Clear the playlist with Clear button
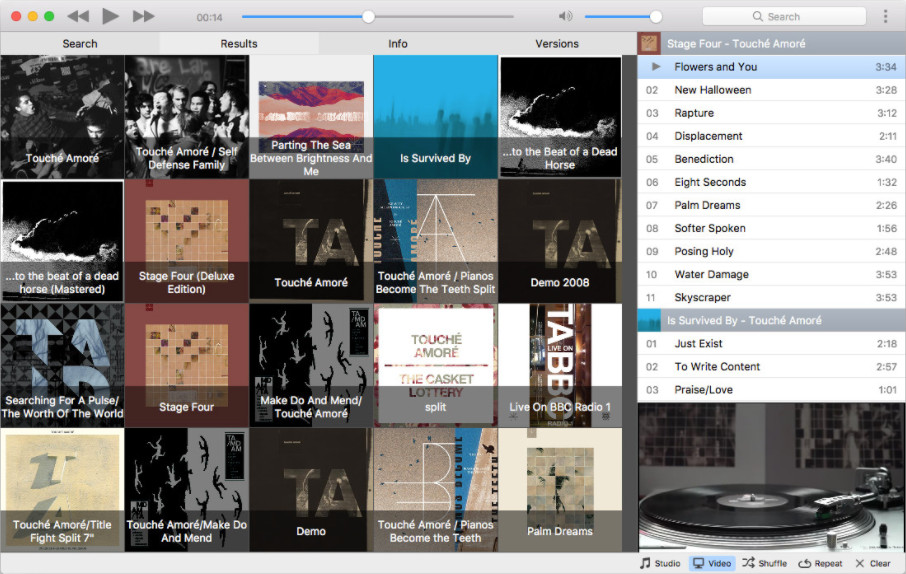906x574 pixels. click(x=872, y=563)
